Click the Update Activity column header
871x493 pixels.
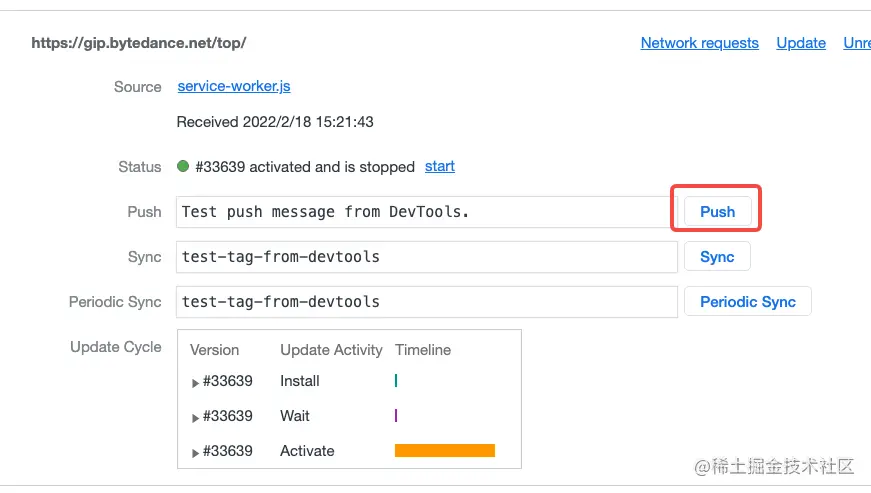pos(331,350)
